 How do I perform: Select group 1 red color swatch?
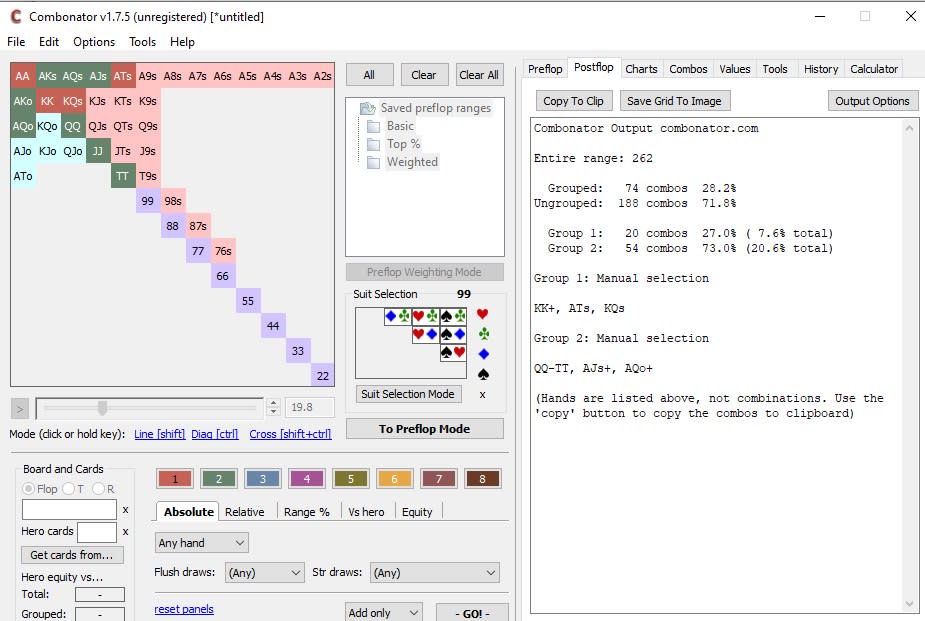175,479
